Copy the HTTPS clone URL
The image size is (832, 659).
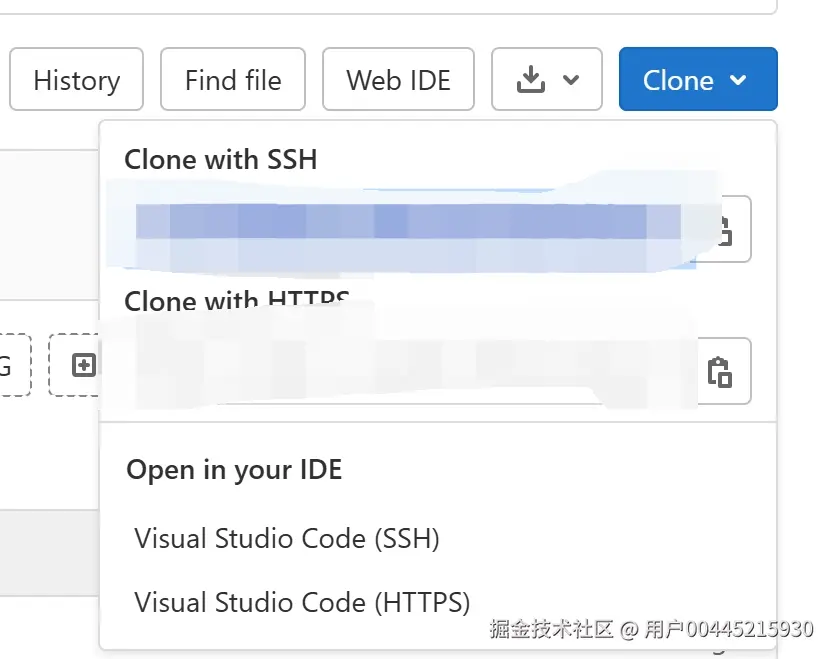pyautogui.click(x=720, y=371)
